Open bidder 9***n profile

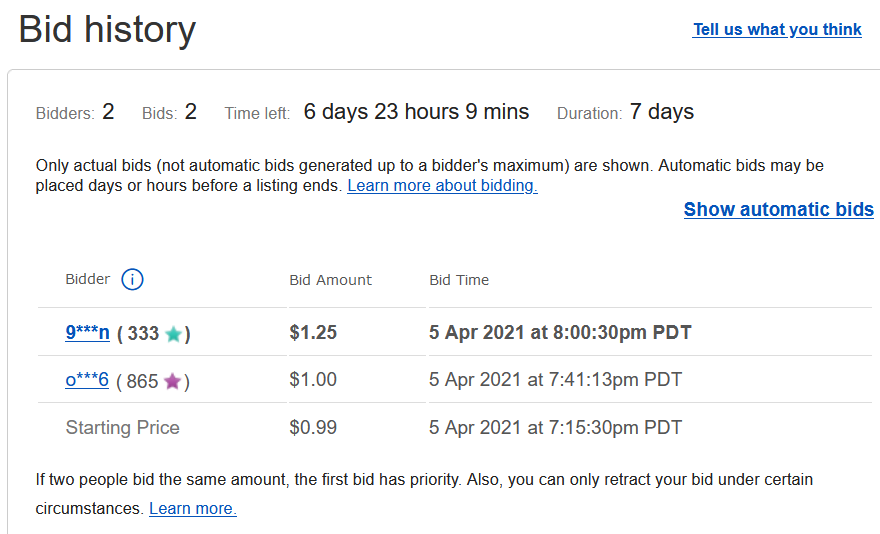[x=88, y=333]
